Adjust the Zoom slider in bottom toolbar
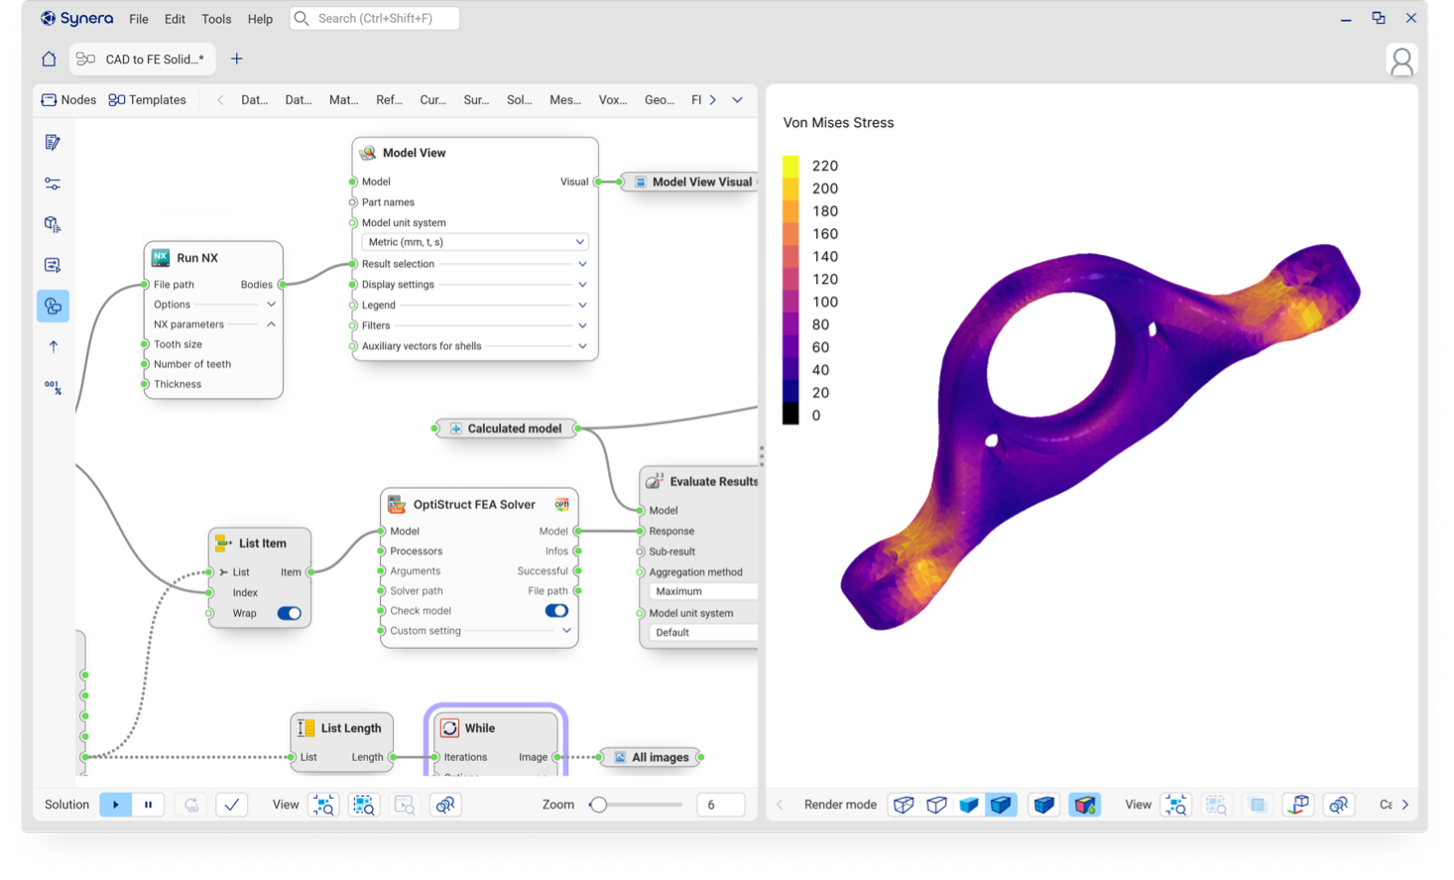This screenshot has height=880, width=1454. point(598,803)
